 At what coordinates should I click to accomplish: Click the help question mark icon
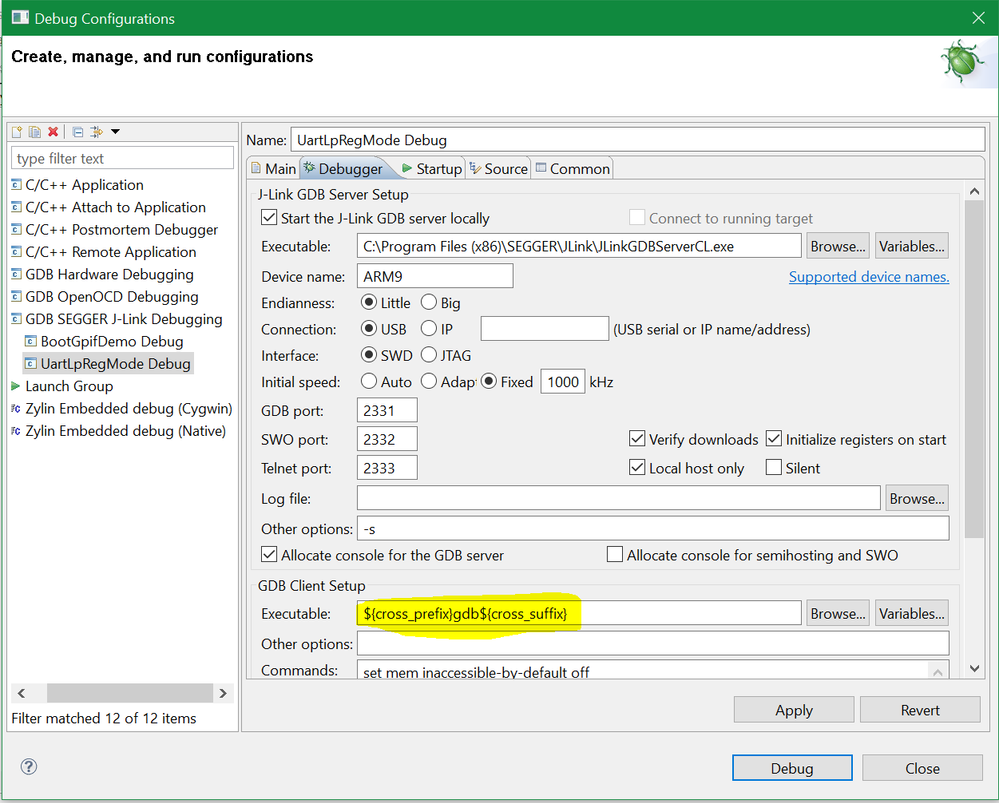pyautogui.click(x=28, y=767)
